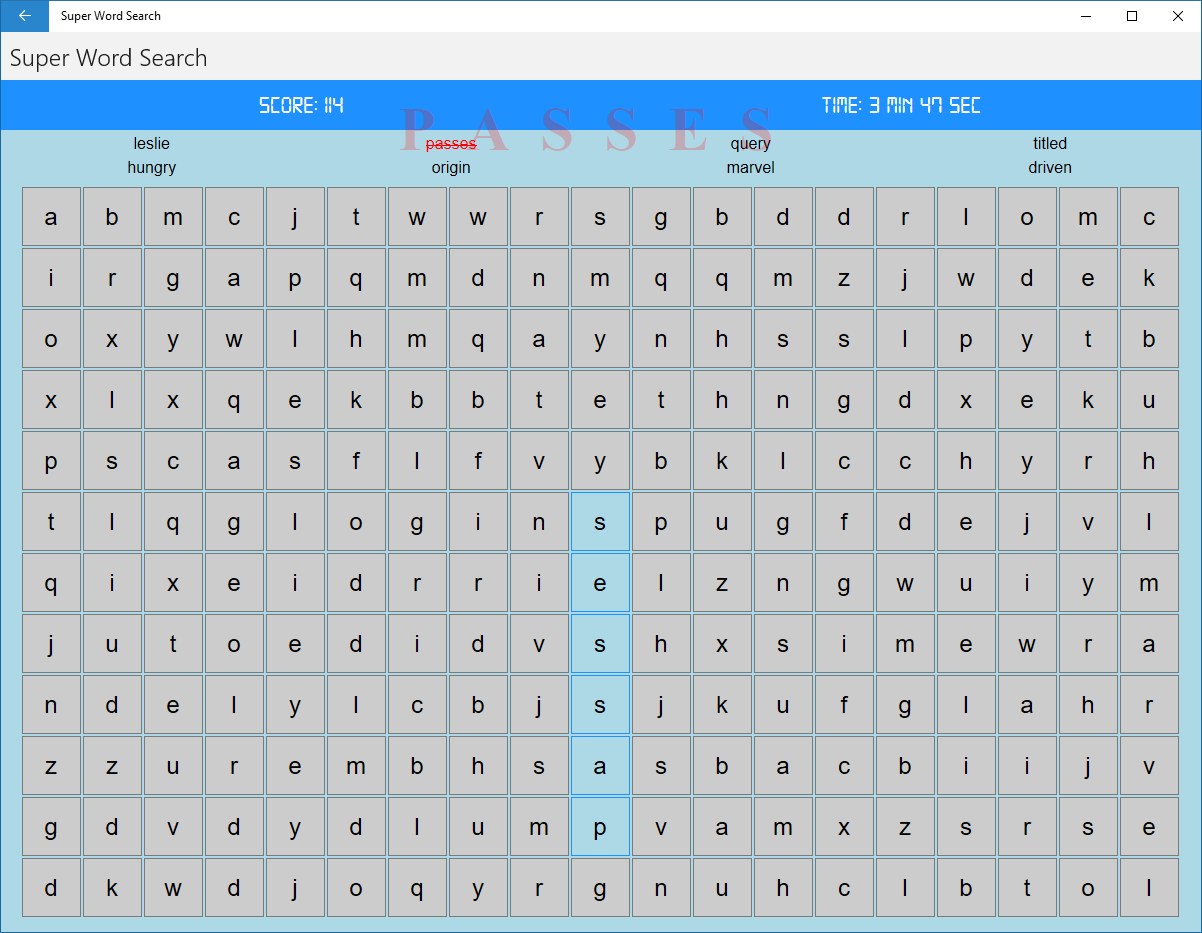The image size is (1202, 933).
Task: Select the crossed-out word 'passes'
Action: (451, 143)
